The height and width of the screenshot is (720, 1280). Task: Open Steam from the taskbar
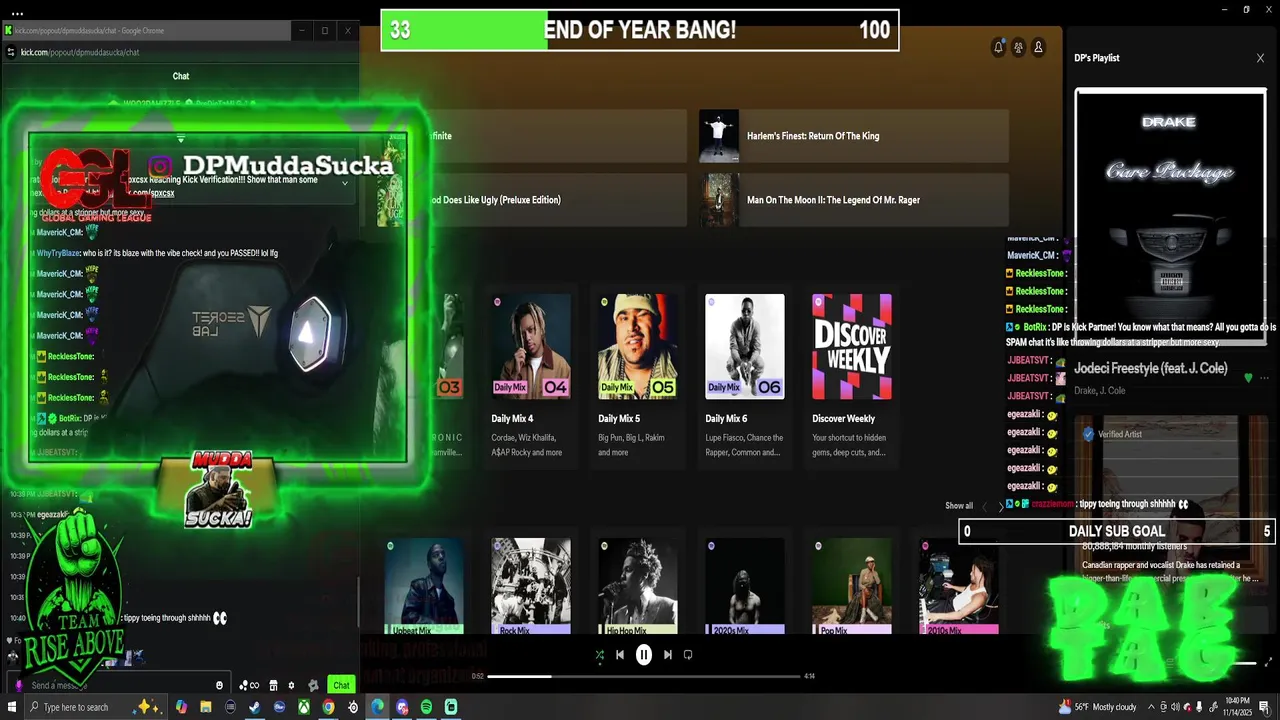(x=254, y=707)
